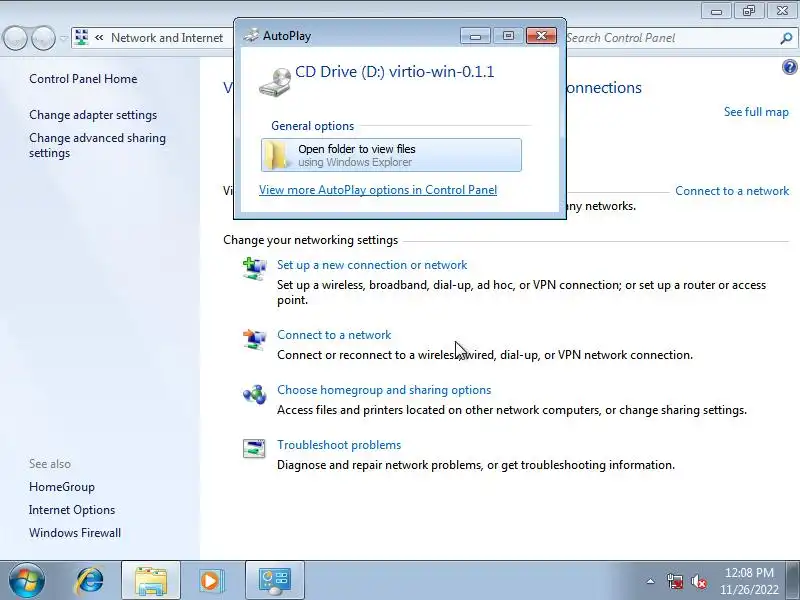Screen dimensions: 800x600
Task: Open the taskbar clock and date
Action: (x=749, y=581)
